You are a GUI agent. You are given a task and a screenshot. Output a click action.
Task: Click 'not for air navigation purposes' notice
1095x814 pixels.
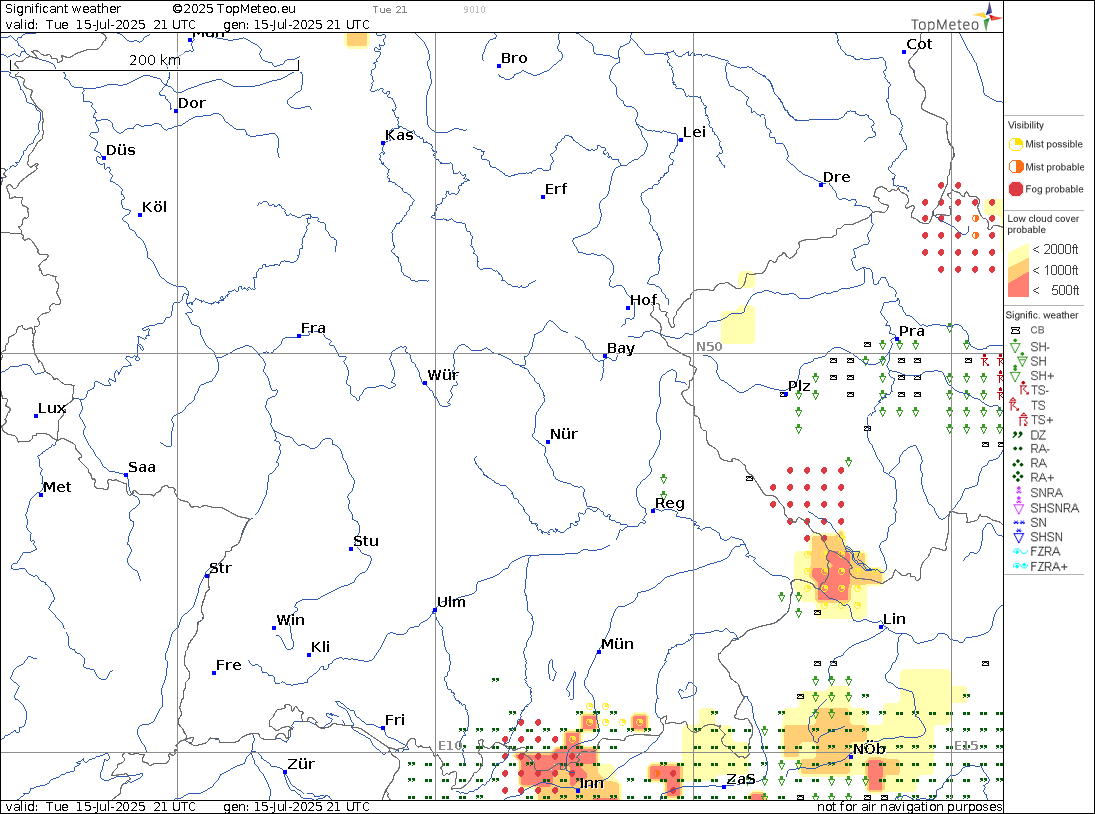pos(909,807)
